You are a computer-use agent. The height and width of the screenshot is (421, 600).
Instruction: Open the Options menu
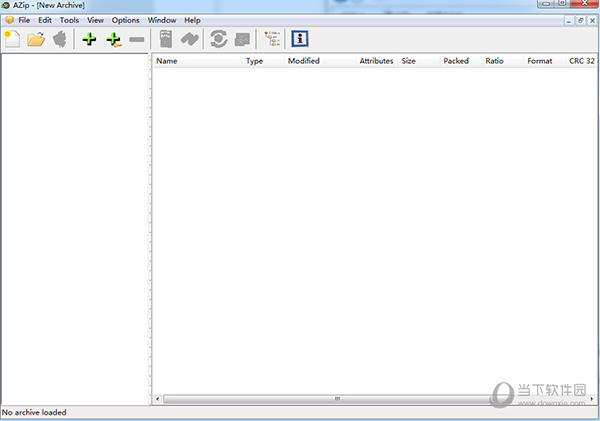tap(126, 20)
